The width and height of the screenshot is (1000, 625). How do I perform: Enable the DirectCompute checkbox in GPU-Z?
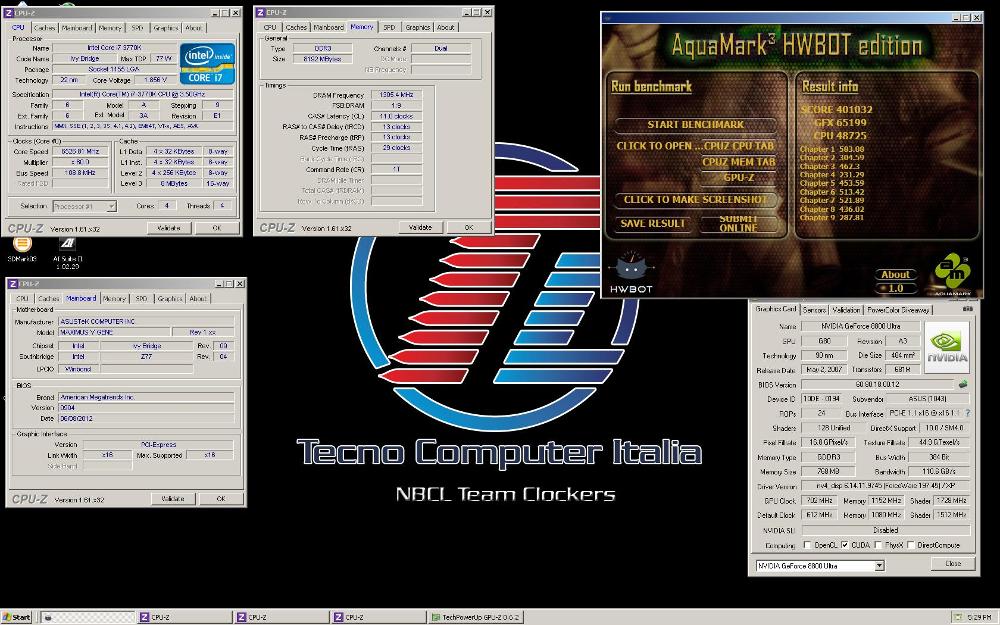(911, 545)
